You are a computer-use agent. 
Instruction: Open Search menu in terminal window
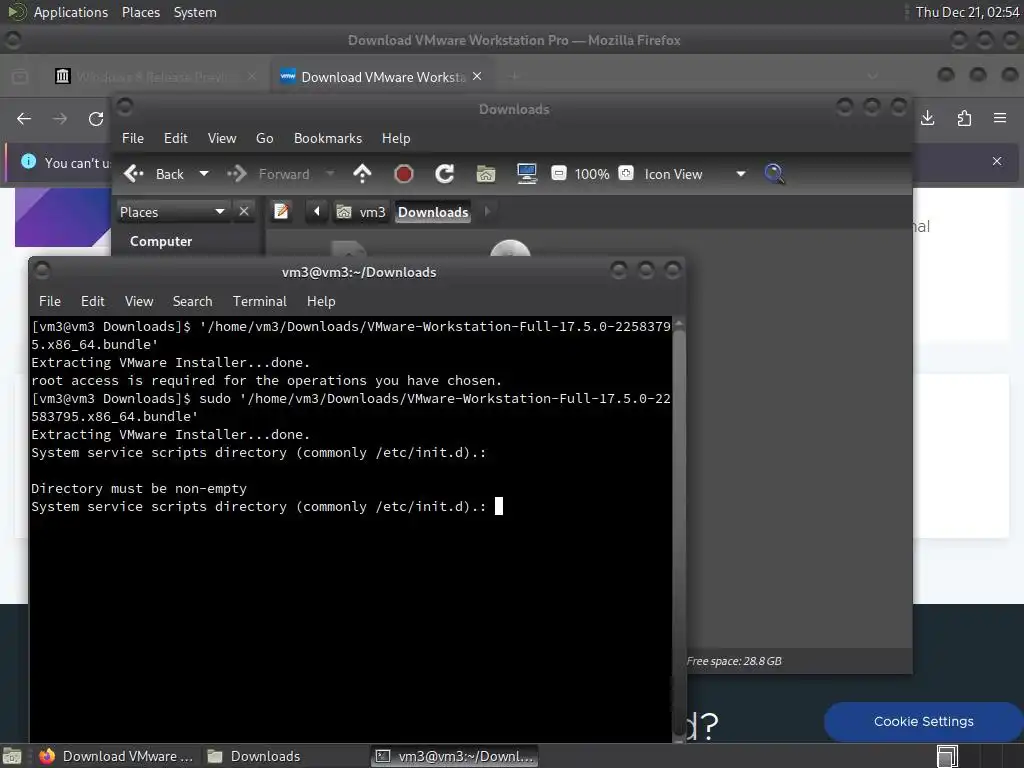click(192, 301)
